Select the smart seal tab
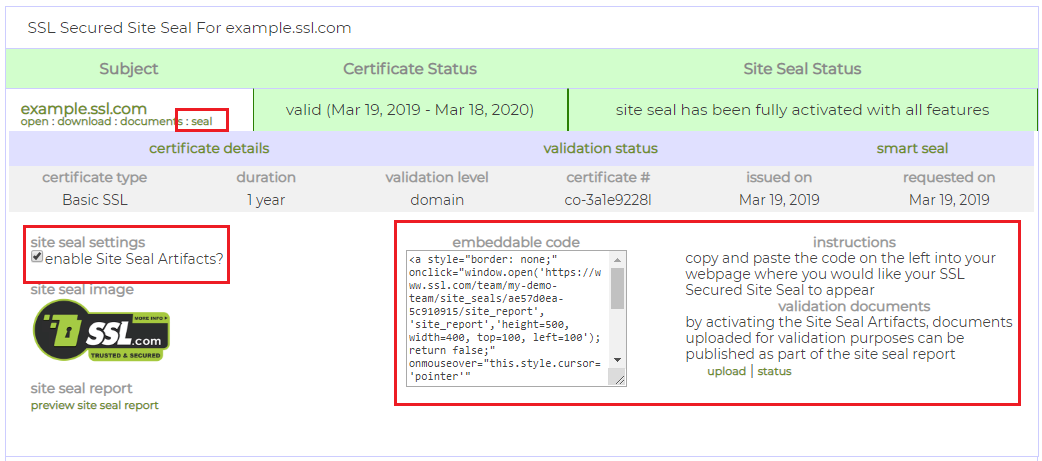Screen dimensions: 1042x461 911,149
